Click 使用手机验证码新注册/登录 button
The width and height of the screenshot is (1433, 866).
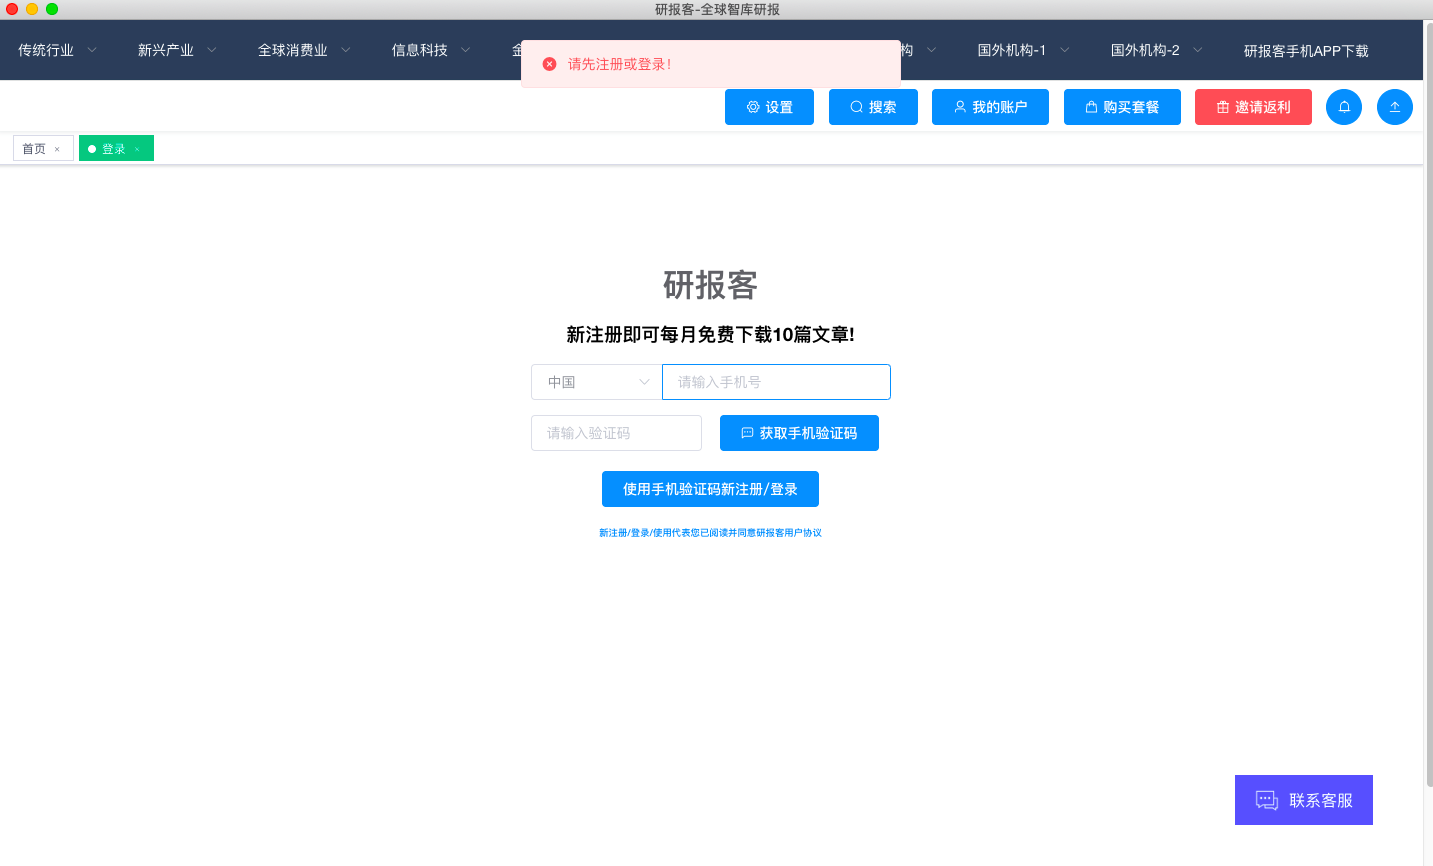click(x=710, y=489)
